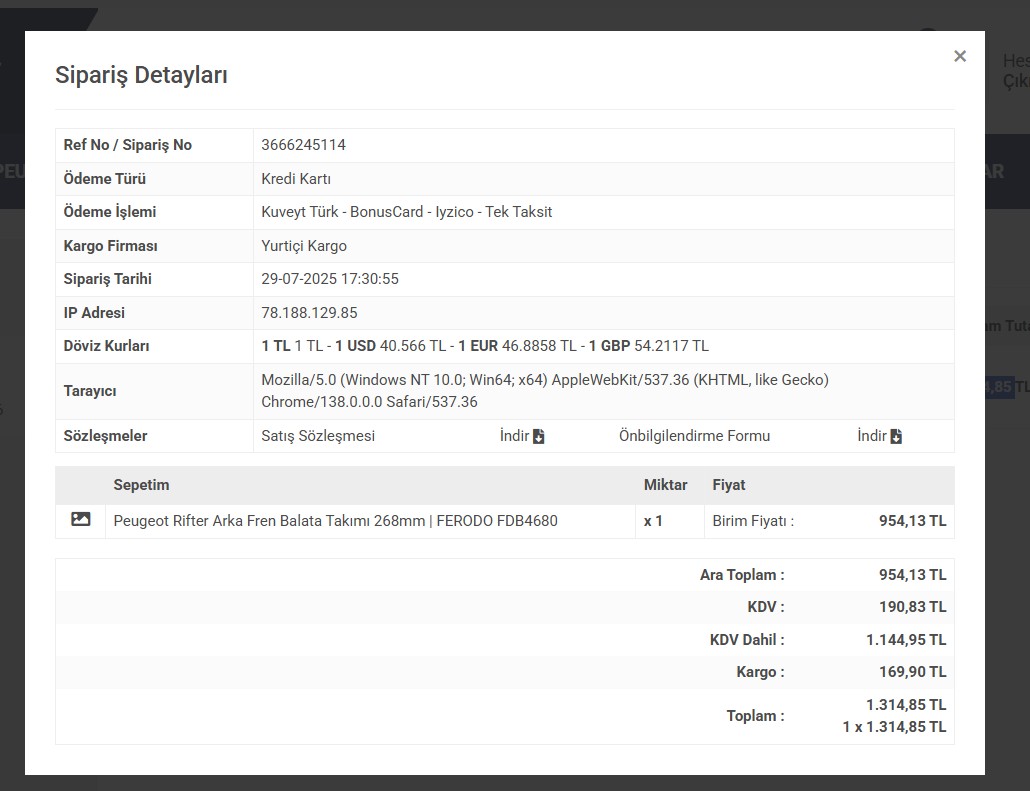Click the Fiyat column header

coord(729,485)
